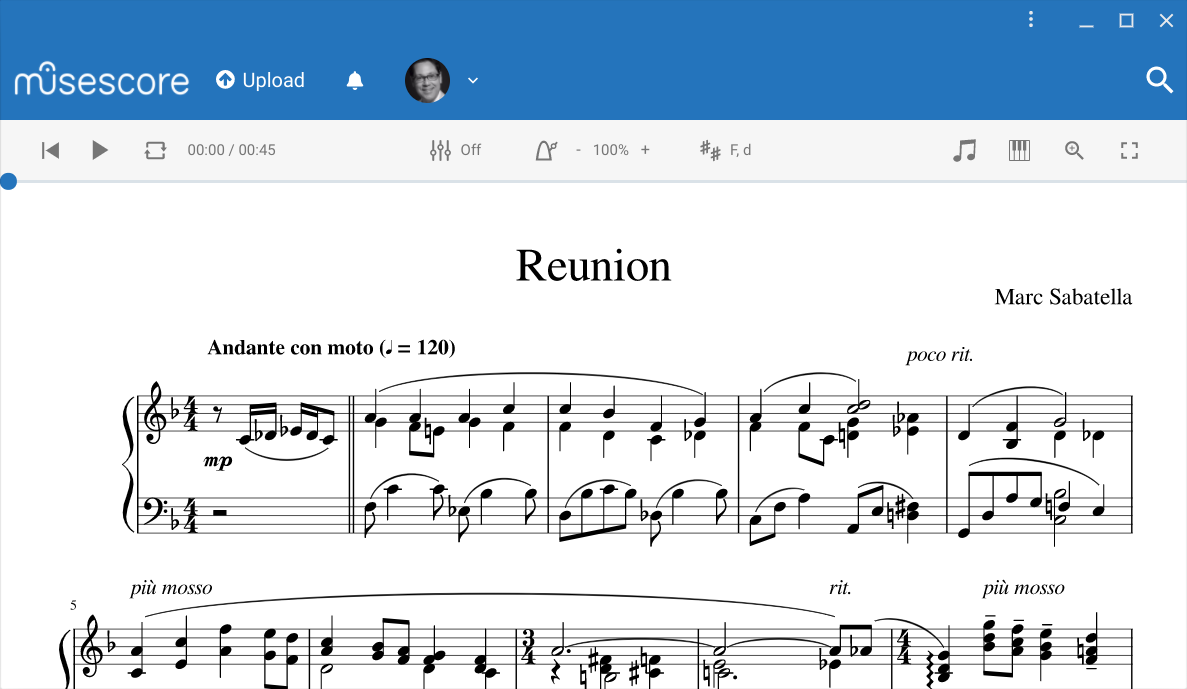Viewport: 1187px width, 689px height.
Task: Click the poco rit. marking
Action: pos(939,354)
